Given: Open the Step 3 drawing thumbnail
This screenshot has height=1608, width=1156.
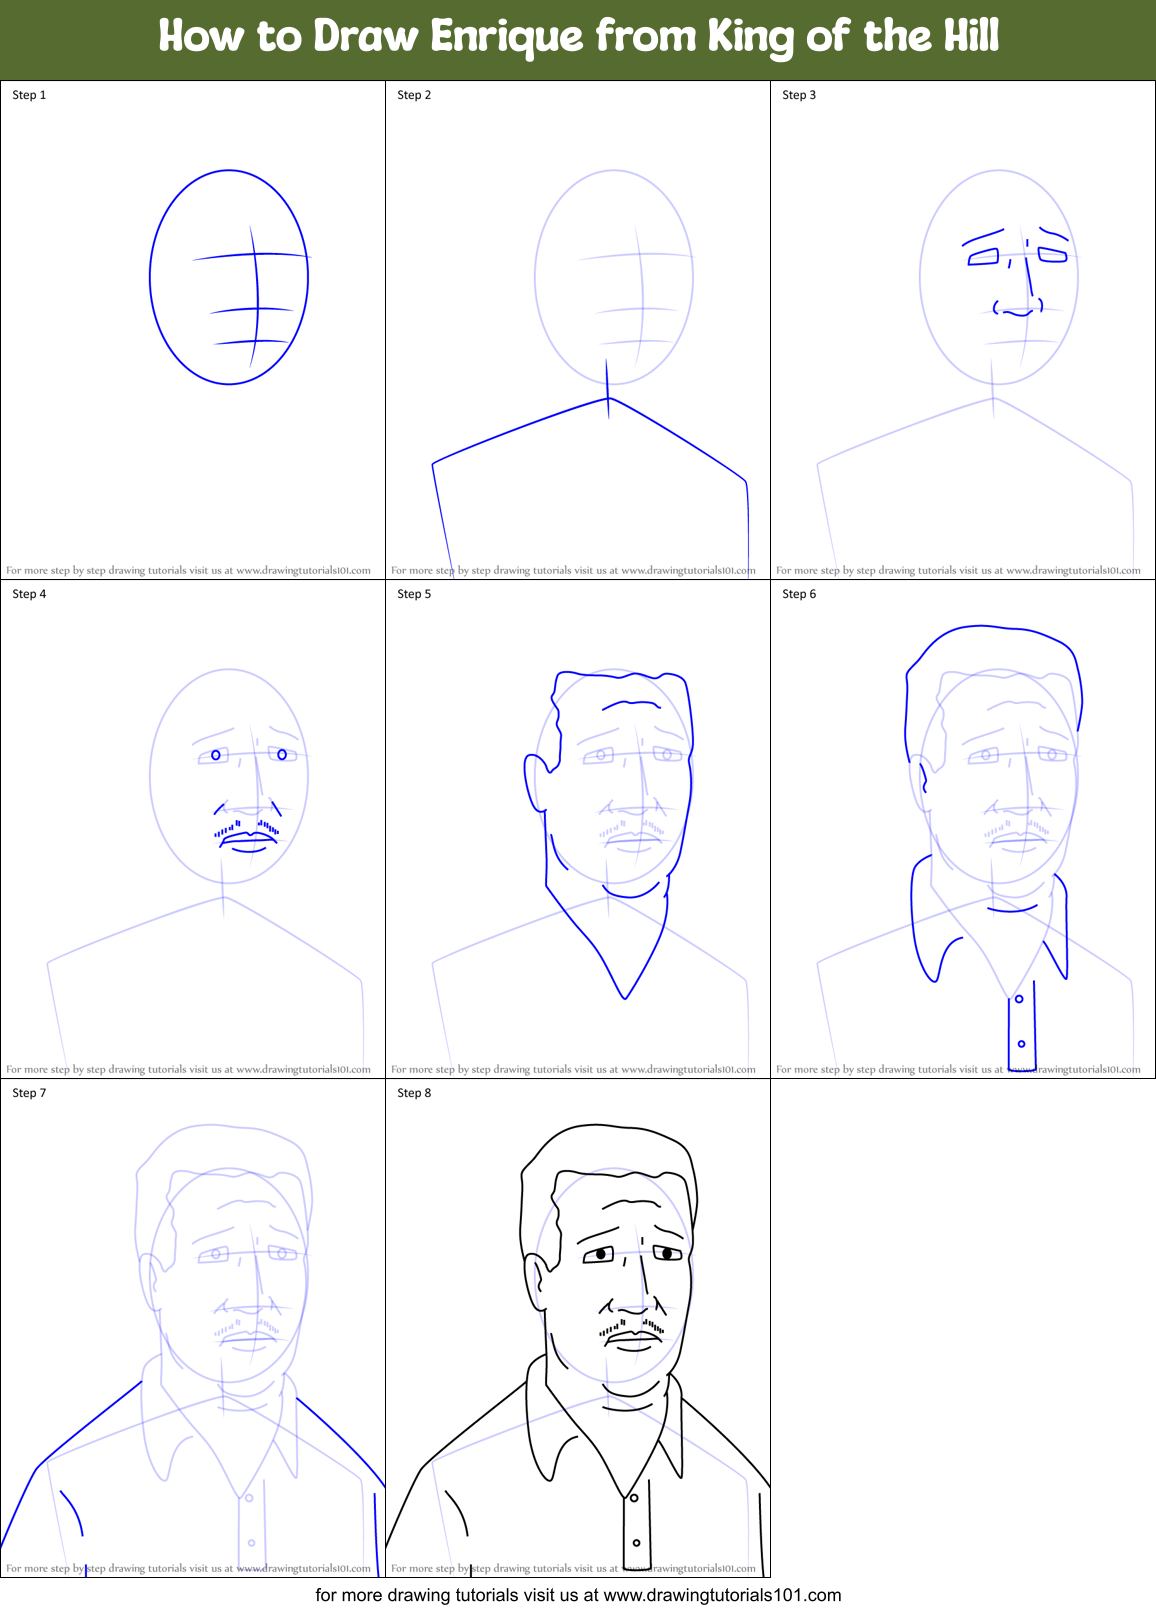Looking at the screenshot, I should pos(963,330).
